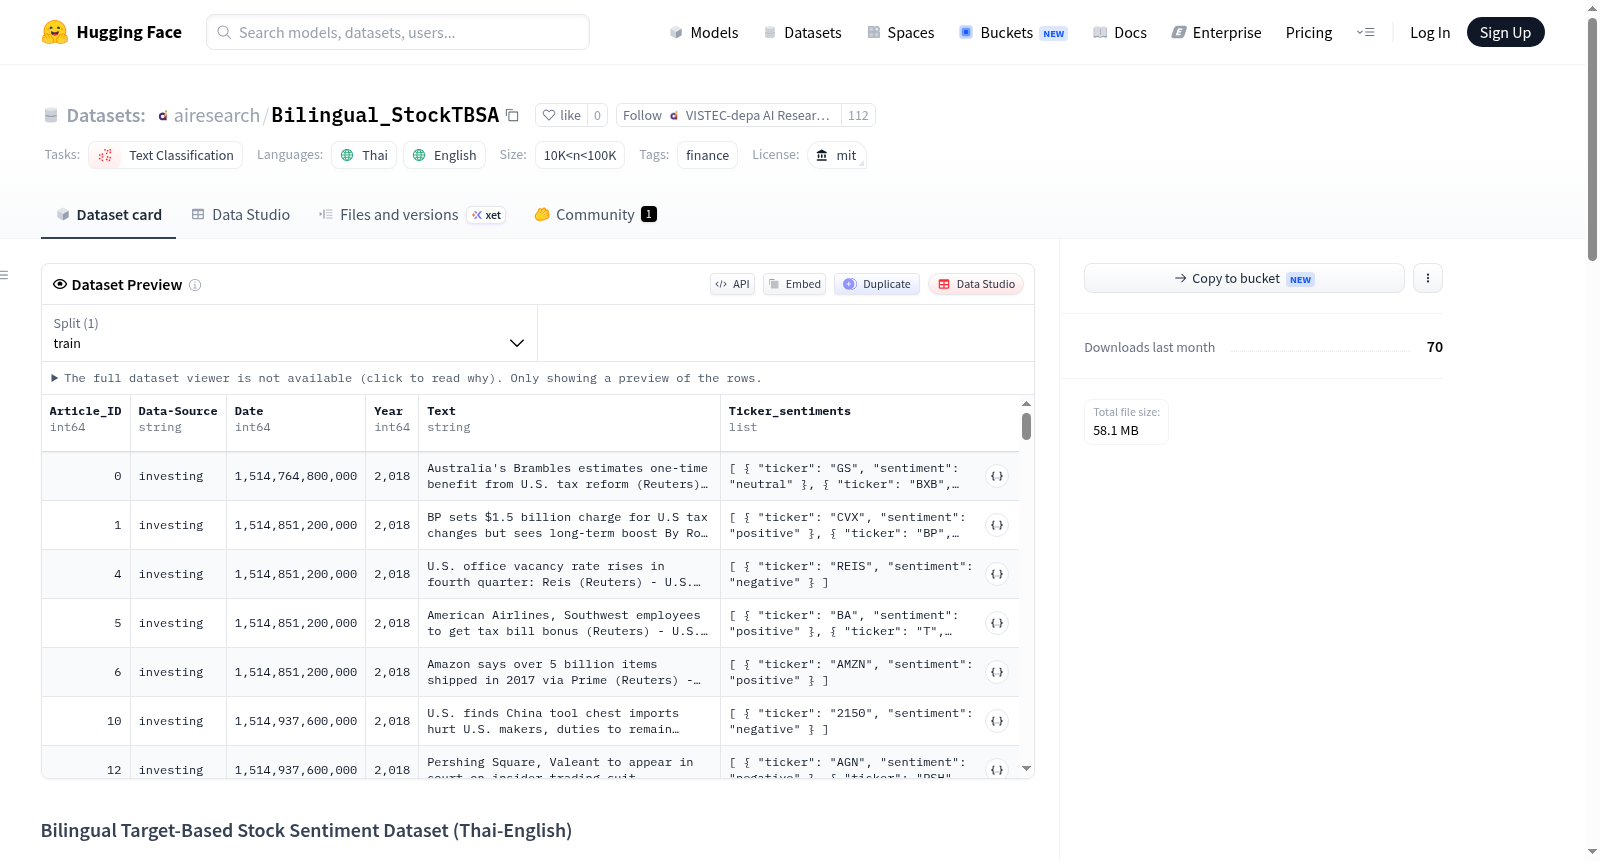Copy dataset name with the copy icon
The image size is (1600, 861).
(512, 115)
